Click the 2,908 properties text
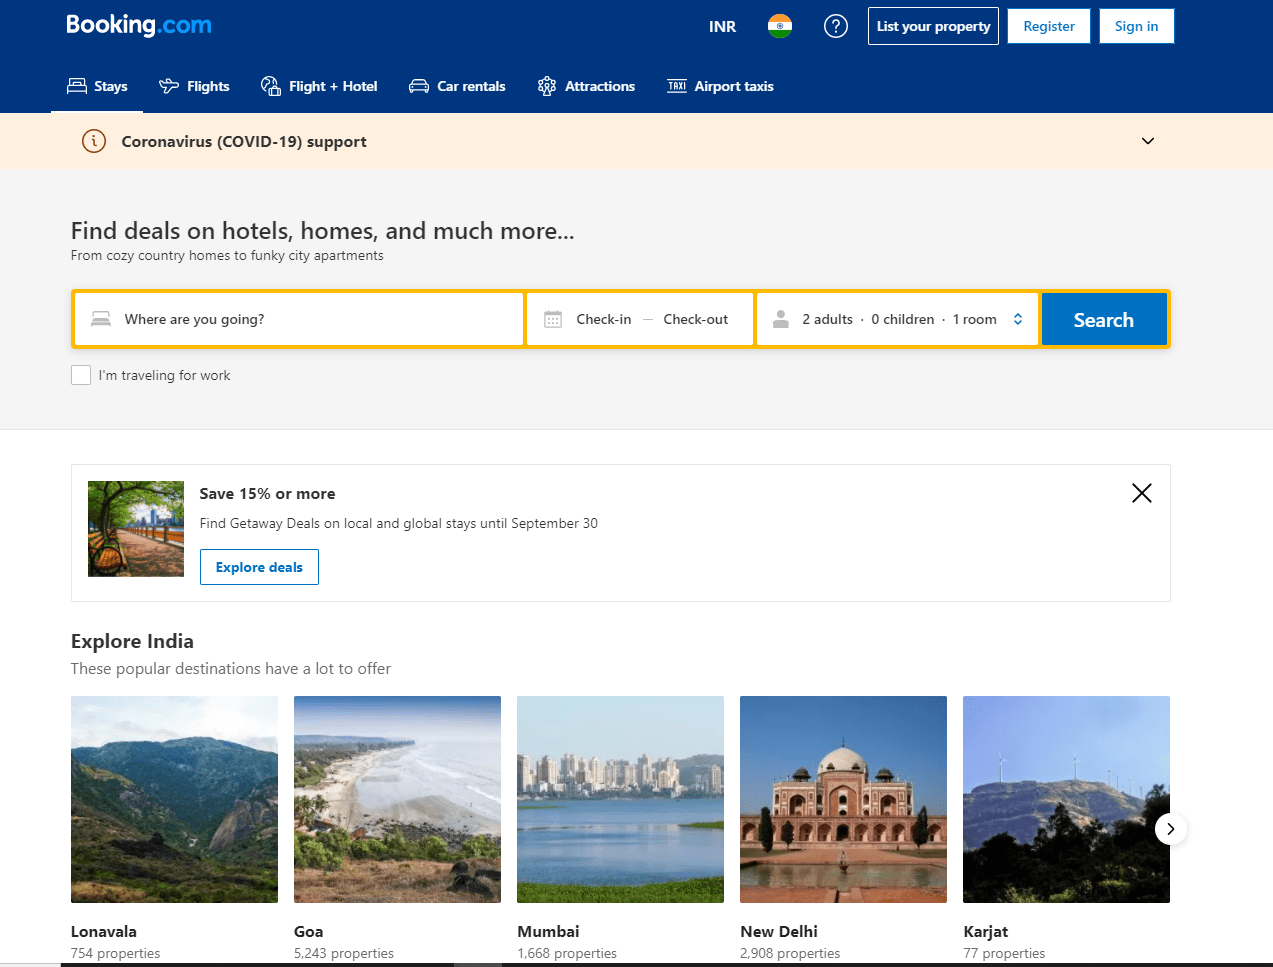The width and height of the screenshot is (1273, 967). coord(790,953)
